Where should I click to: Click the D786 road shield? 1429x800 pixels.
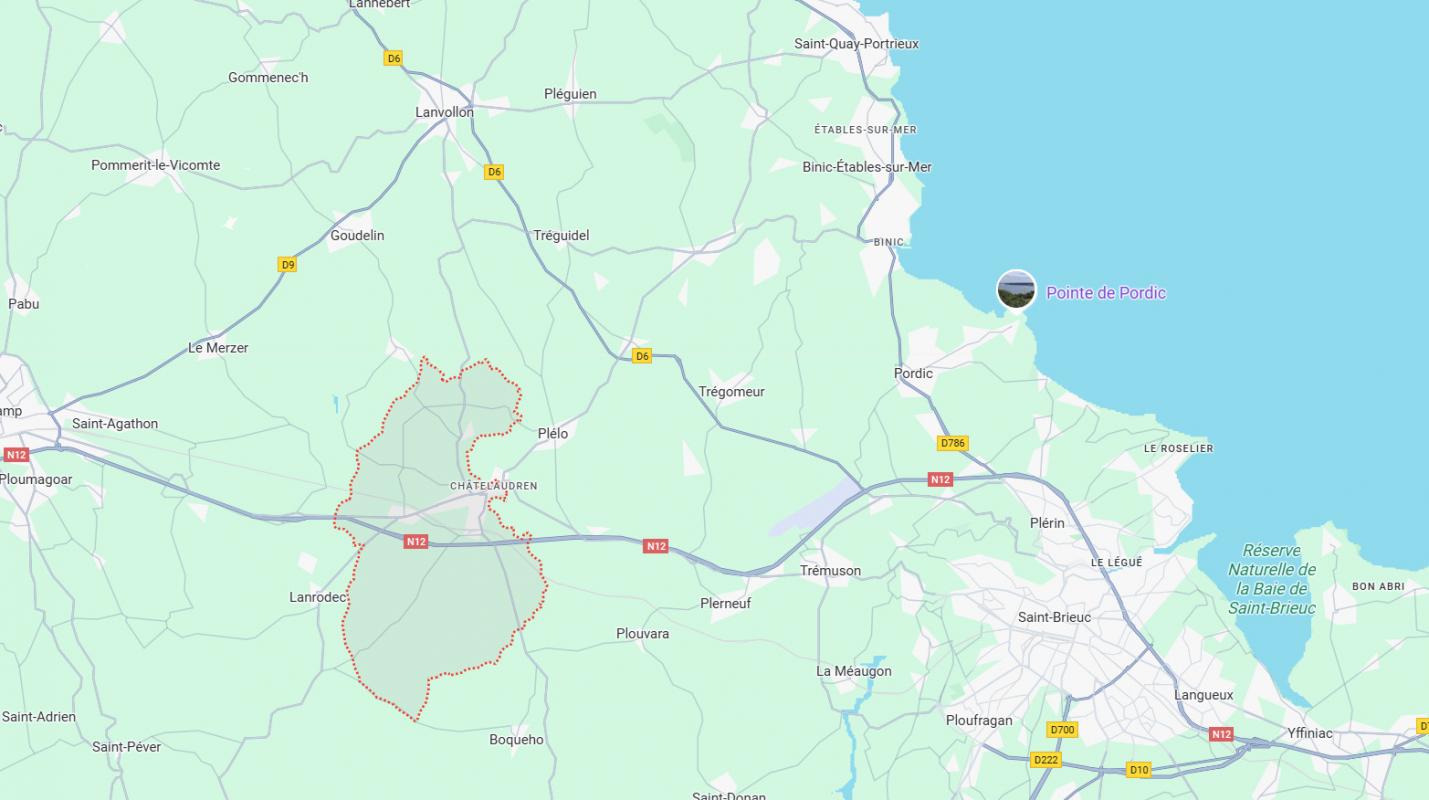[x=953, y=443]
